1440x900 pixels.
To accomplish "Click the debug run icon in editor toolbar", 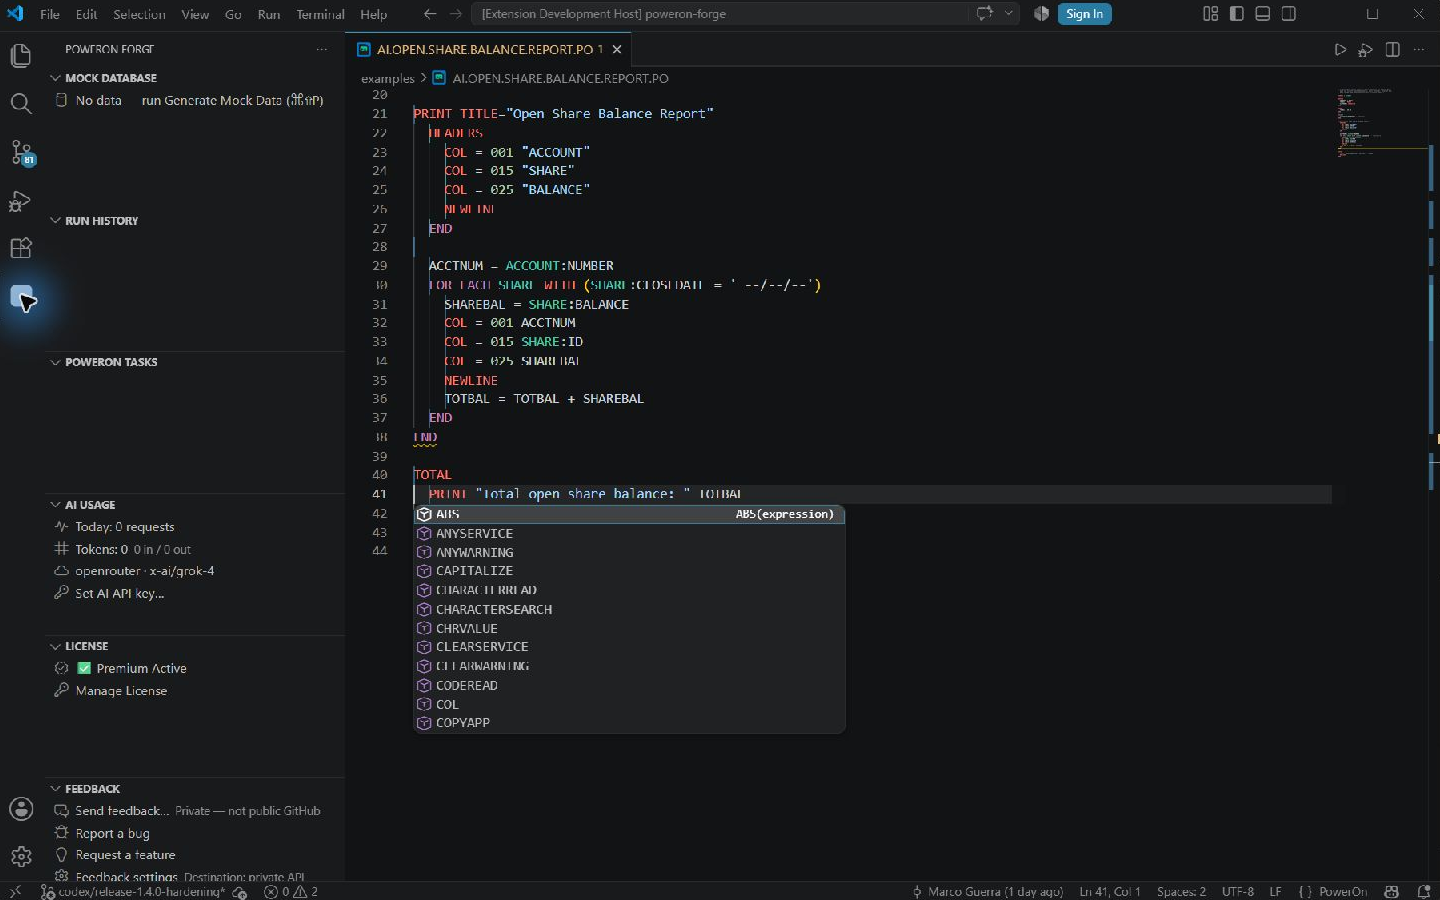I will [1365, 49].
